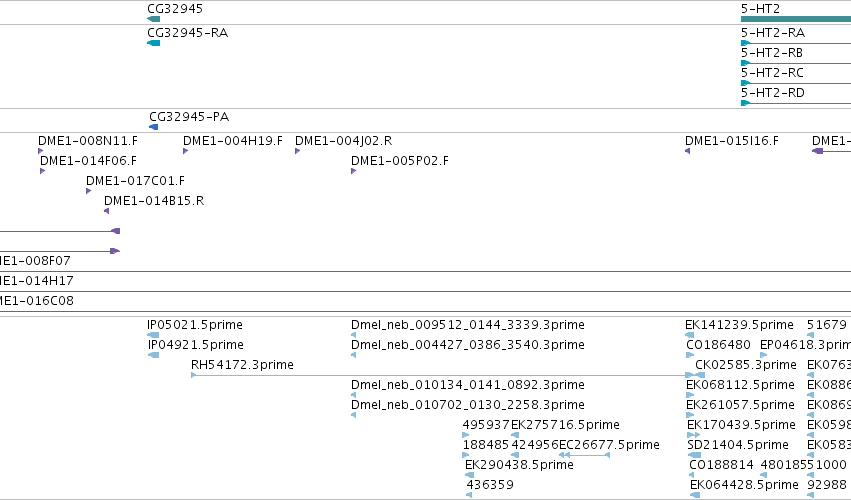Select the CG32945 gene label
Screen dimensions: 851x500
point(175,9)
